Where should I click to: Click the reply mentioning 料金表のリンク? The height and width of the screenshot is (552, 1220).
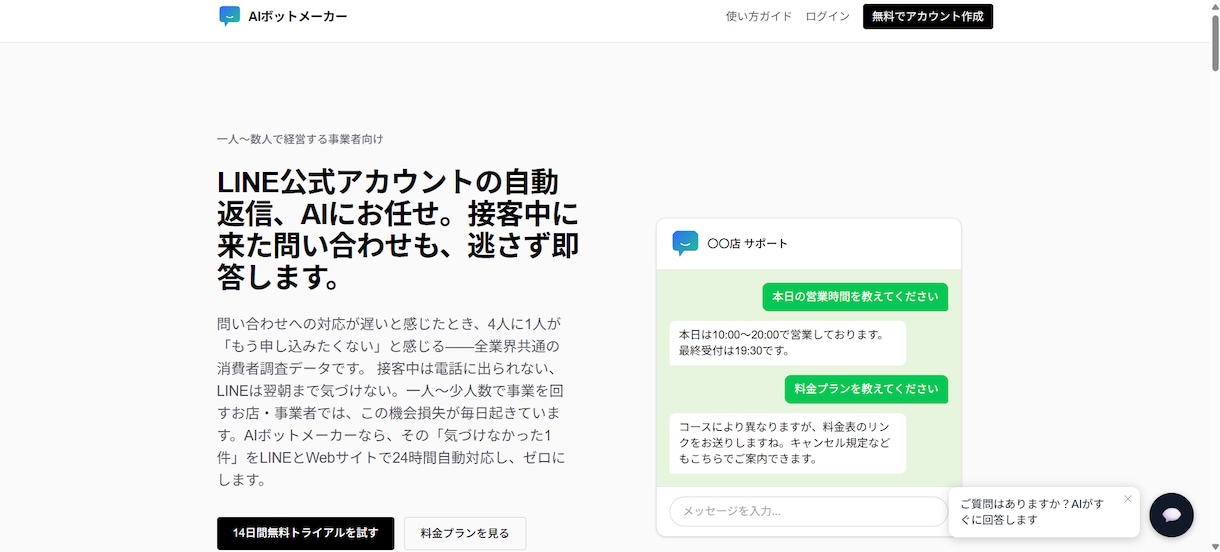coord(787,443)
